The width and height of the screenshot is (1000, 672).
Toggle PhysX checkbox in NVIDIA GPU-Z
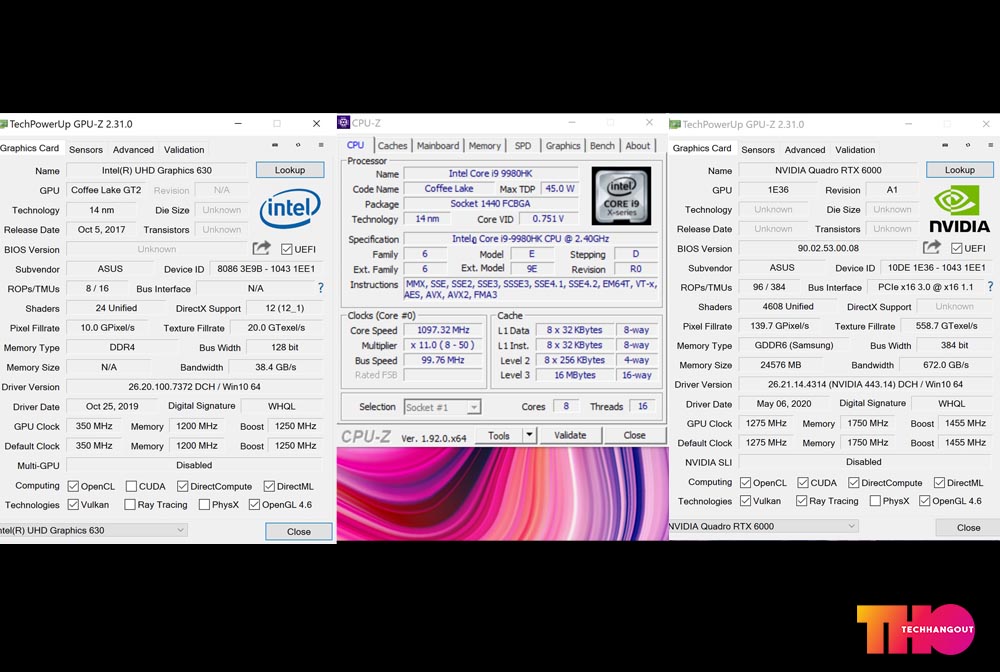[x=876, y=501]
